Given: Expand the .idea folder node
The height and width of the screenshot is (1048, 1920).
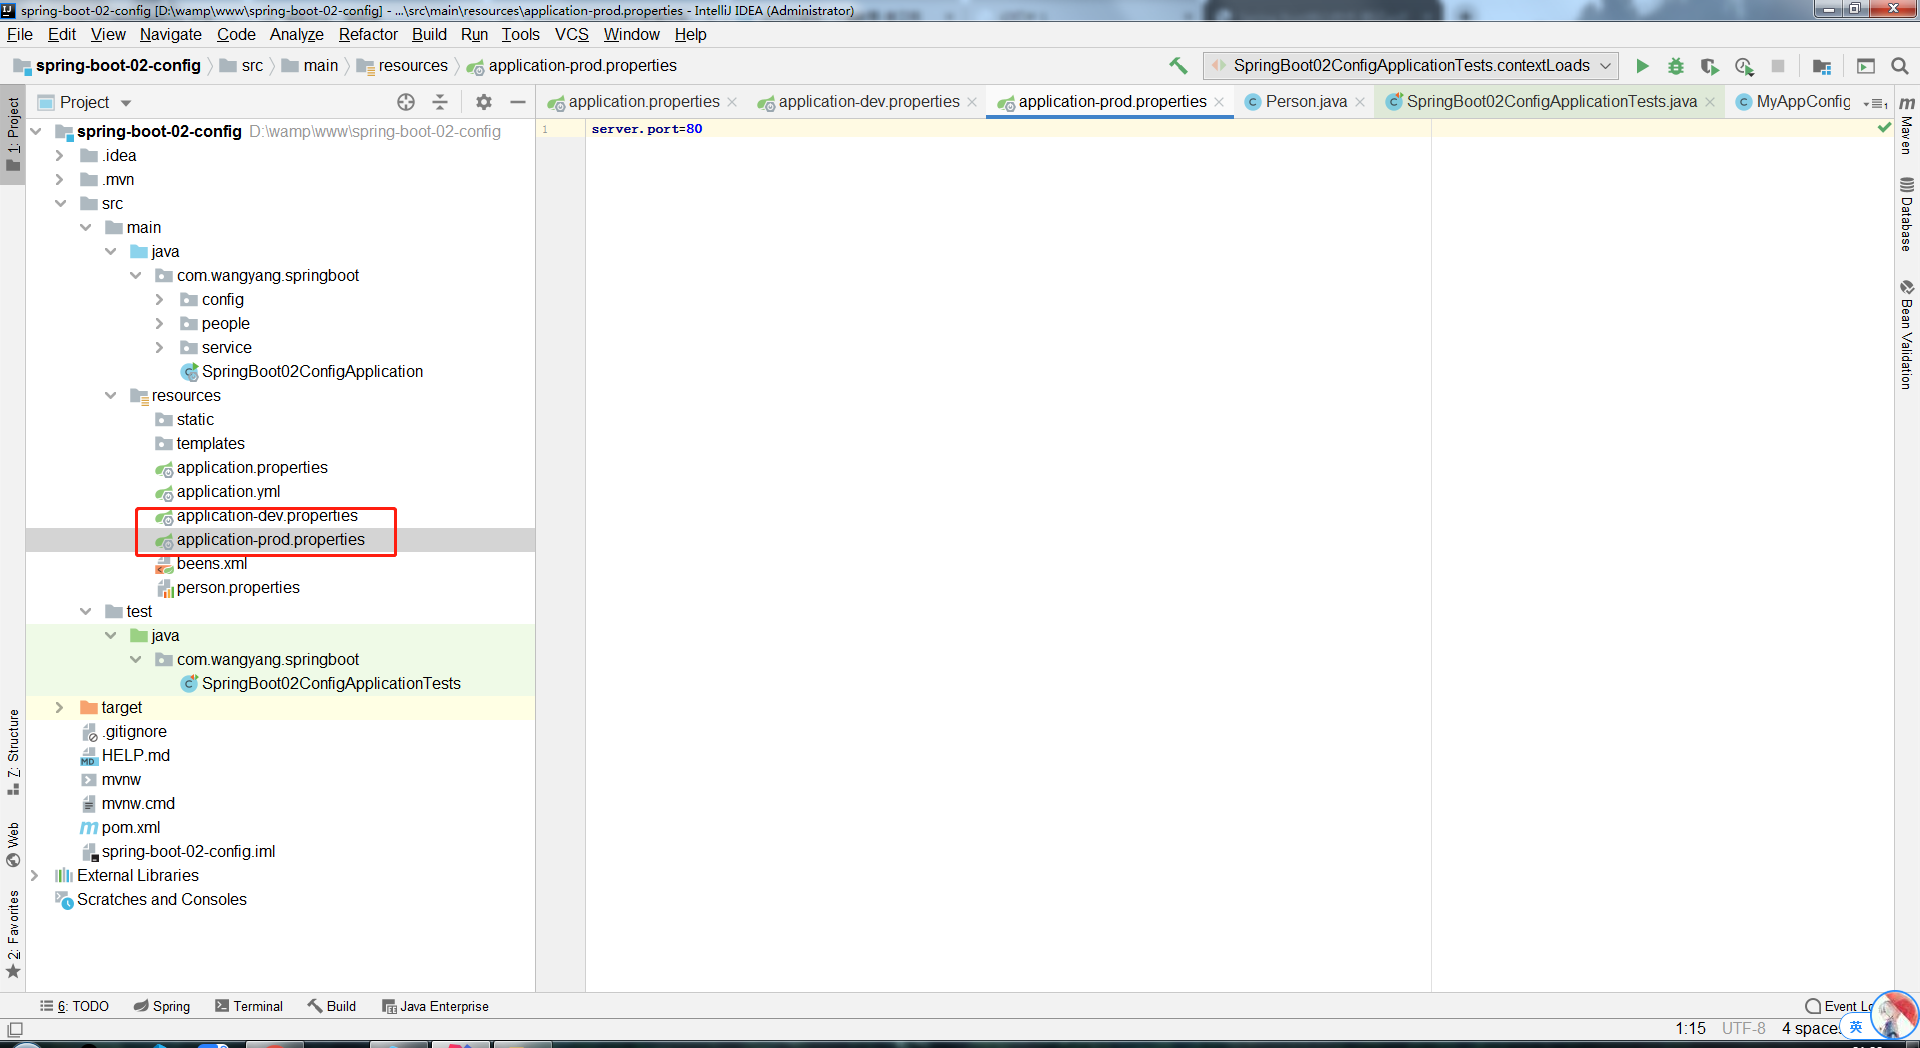Looking at the screenshot, I should [x=59, y=156].
